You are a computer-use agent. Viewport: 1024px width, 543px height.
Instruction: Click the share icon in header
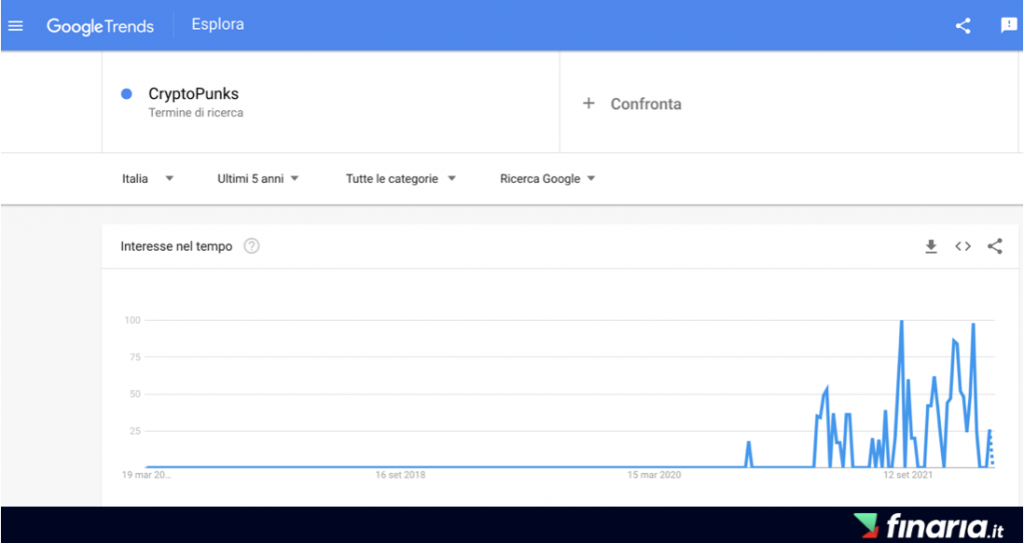(963, 26)
